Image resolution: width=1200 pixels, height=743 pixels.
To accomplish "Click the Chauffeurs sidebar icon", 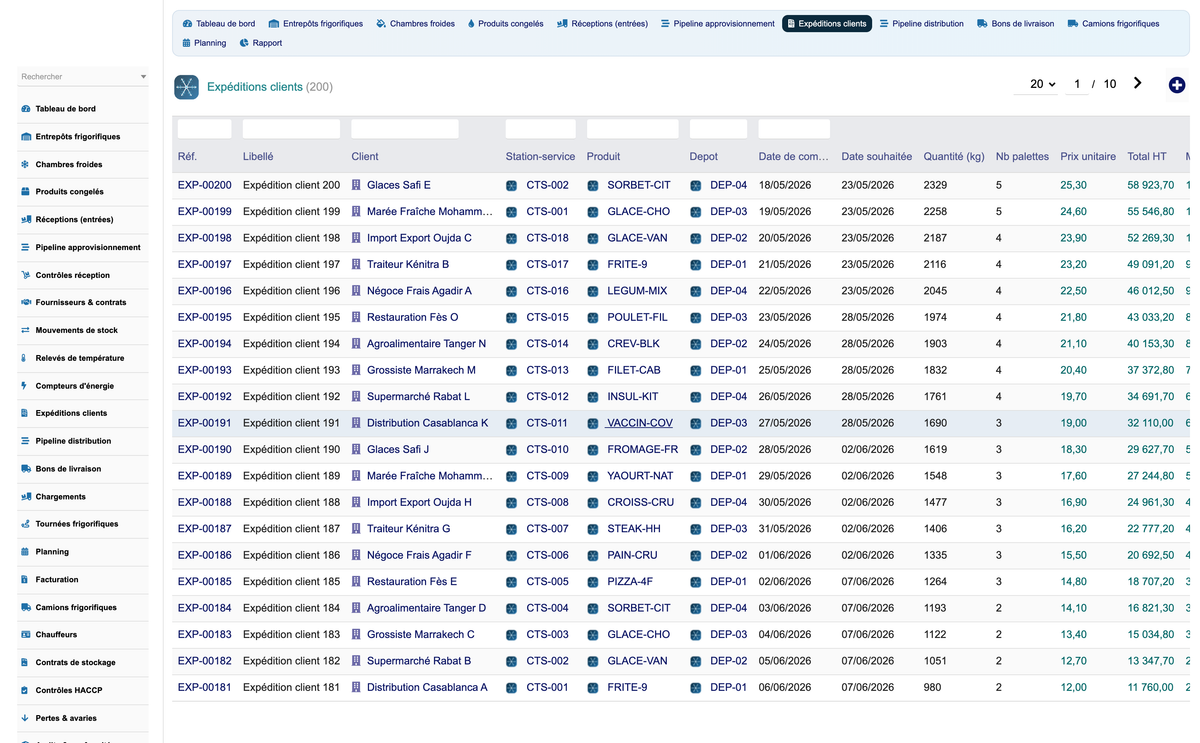I will 25,635.
